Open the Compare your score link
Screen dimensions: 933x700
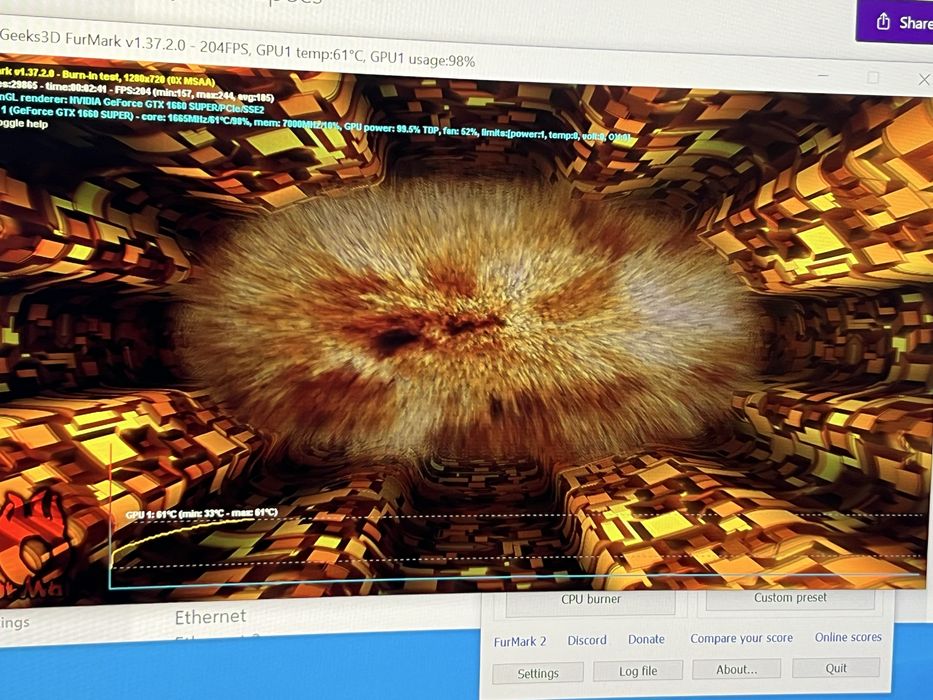(741, 638)
